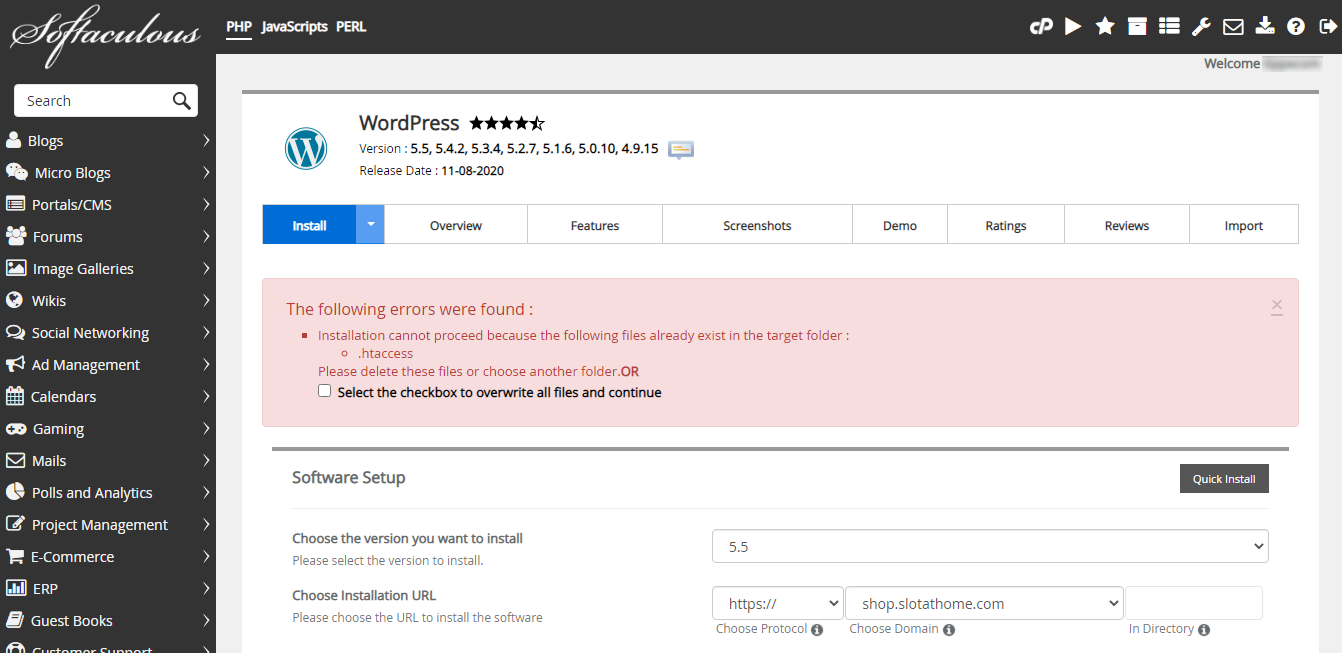This screenshot has height=653, width=1342.
Task: Click the changelog speech bubble icon
Action: 681,149
